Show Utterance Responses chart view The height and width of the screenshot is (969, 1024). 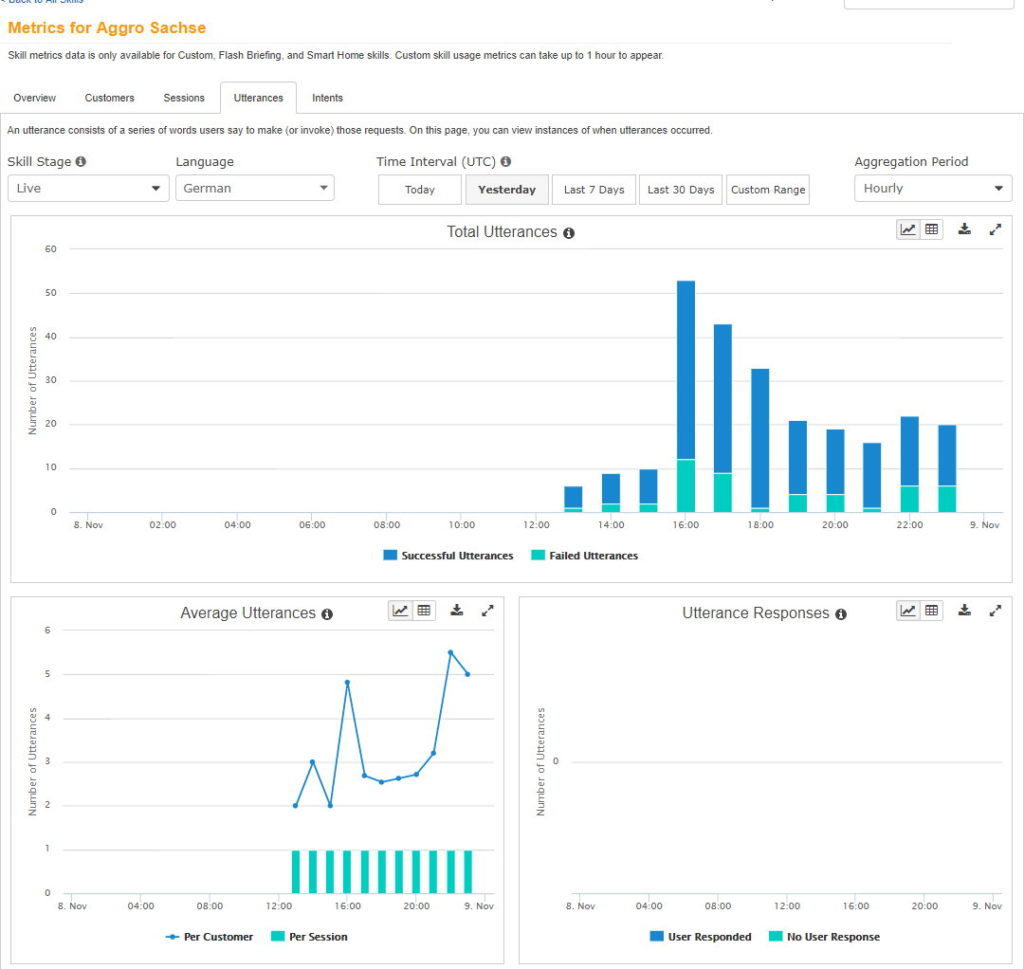(x=908, y=611)
